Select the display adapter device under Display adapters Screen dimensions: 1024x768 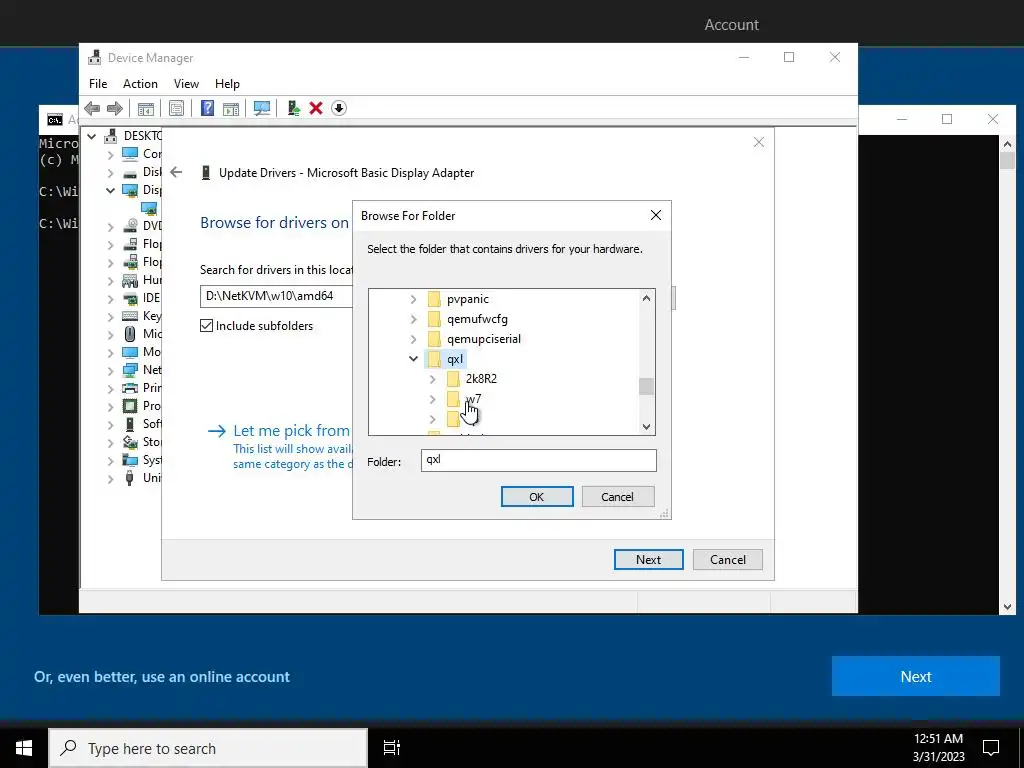pos(150,208)
